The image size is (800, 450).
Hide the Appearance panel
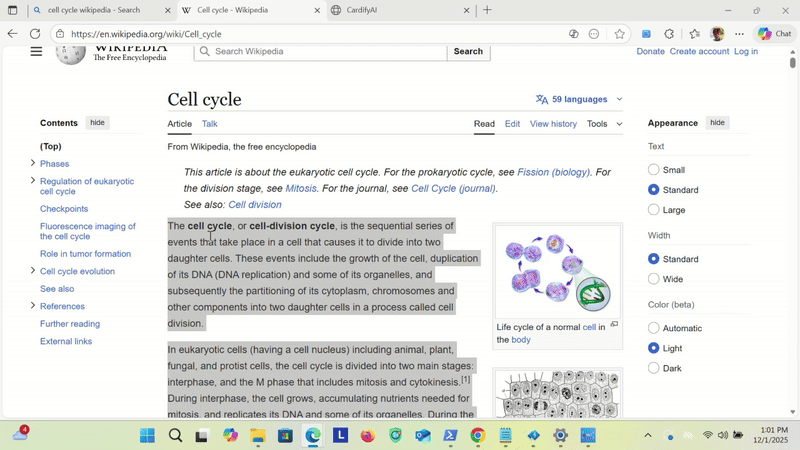click(x=717, y=122)
